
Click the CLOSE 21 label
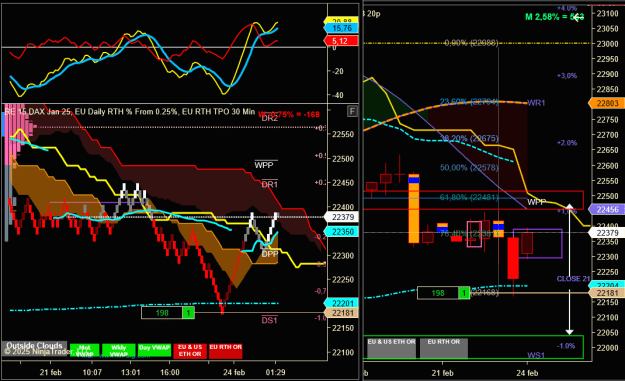click(573, 279)
